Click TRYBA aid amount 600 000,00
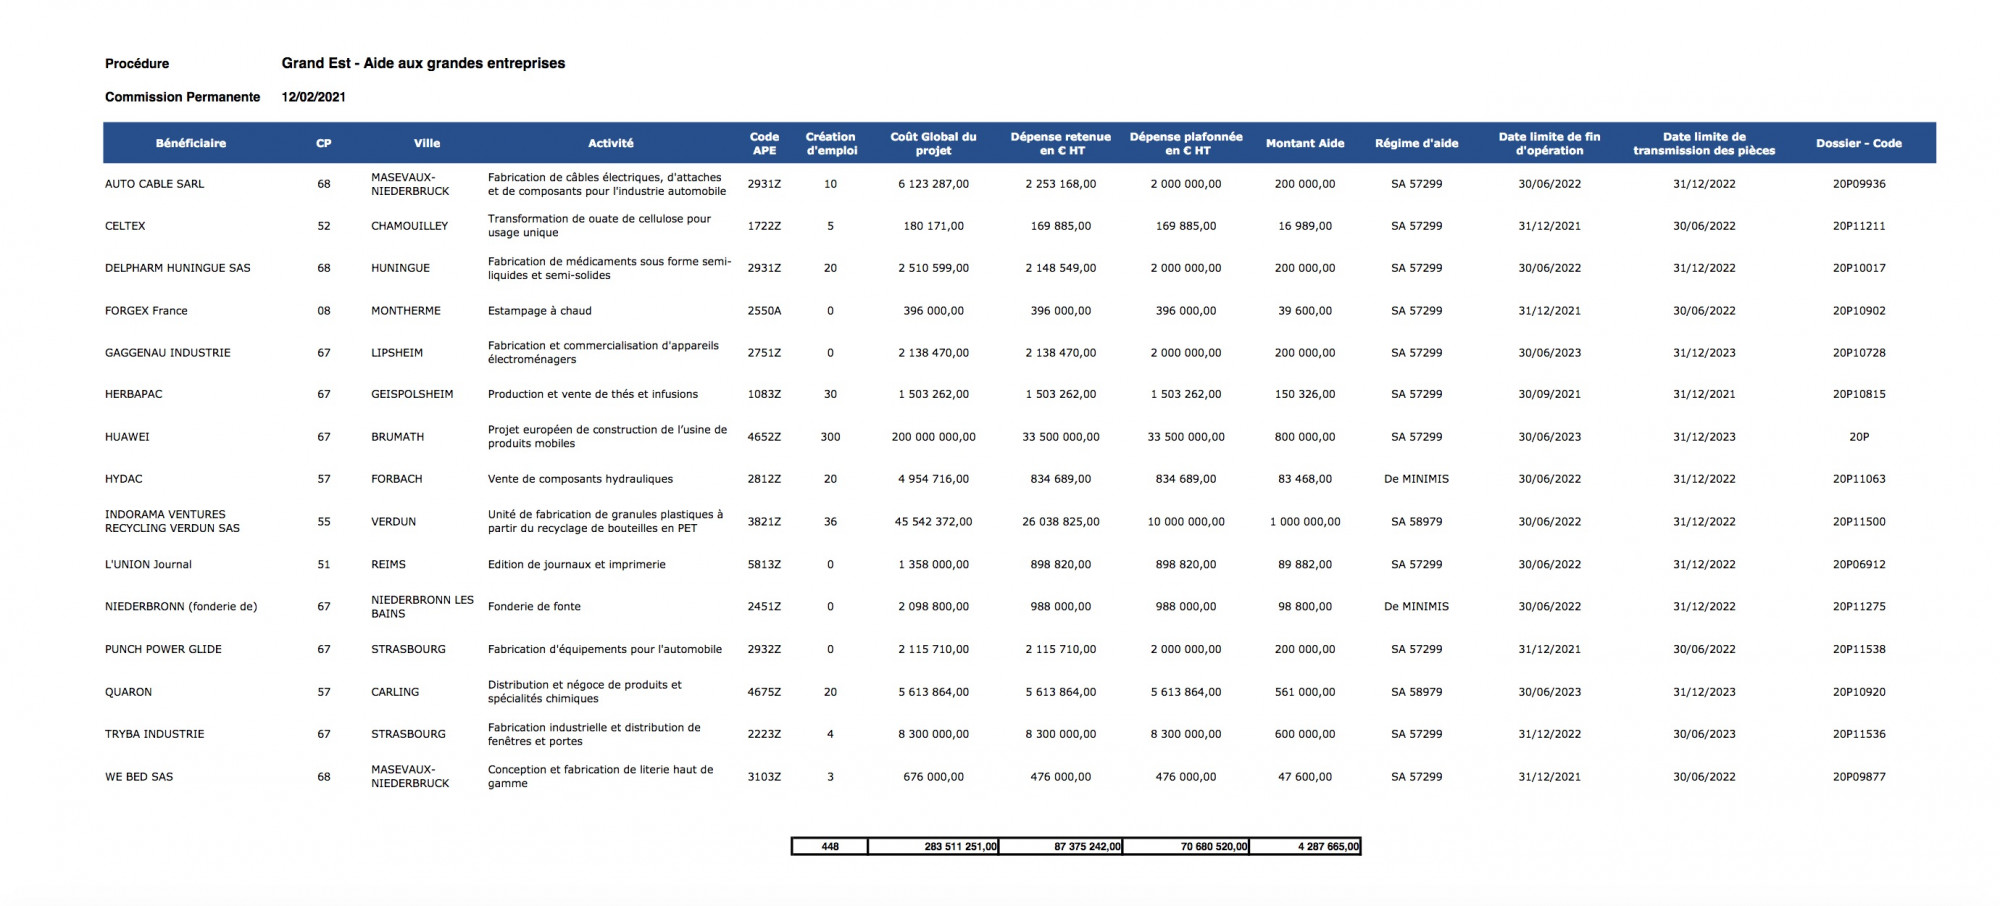This screenshot has height=906, width=2000. coord(1305,734)
